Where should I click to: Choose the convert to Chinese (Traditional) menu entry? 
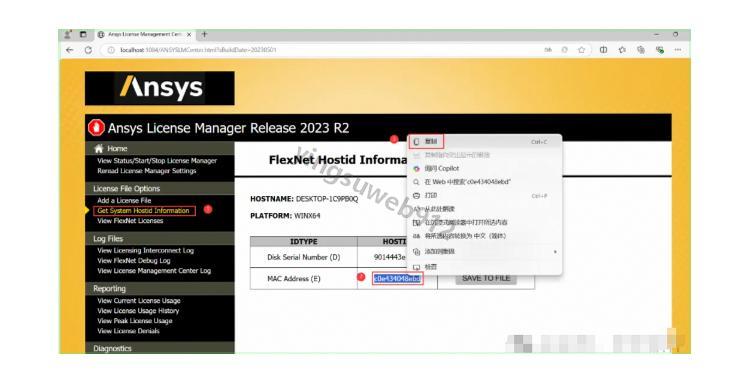pos(484,236)
